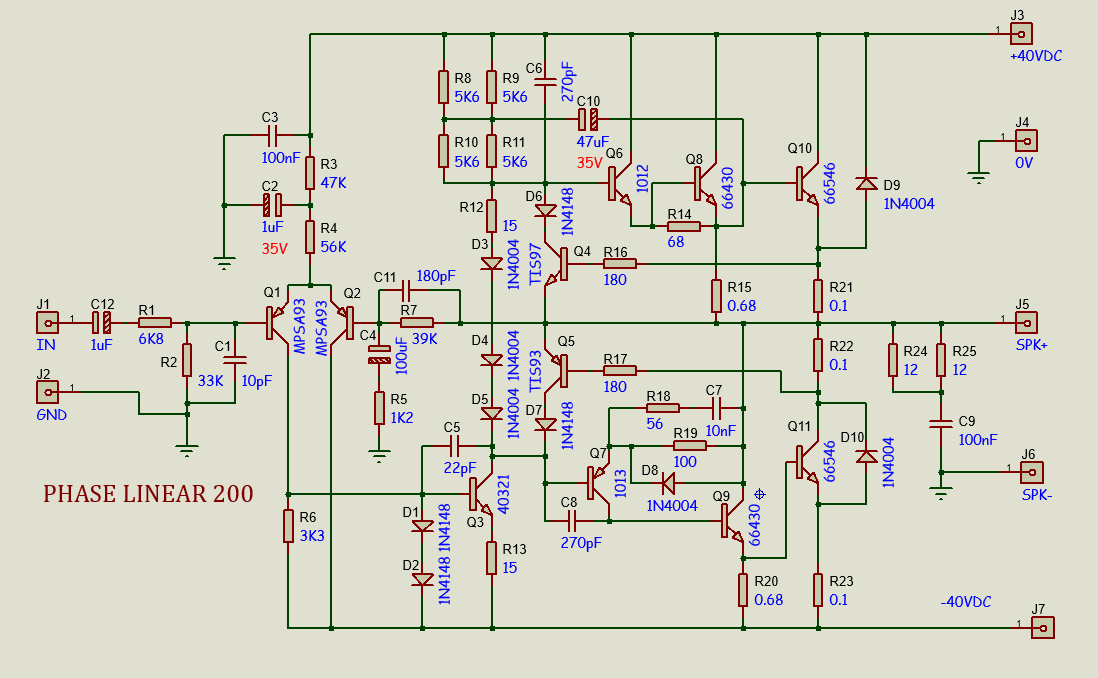This screenshot has width=1098, height=678.
Task: Click the C9 100nF capacitor symbol
Action: pos(939,422)
